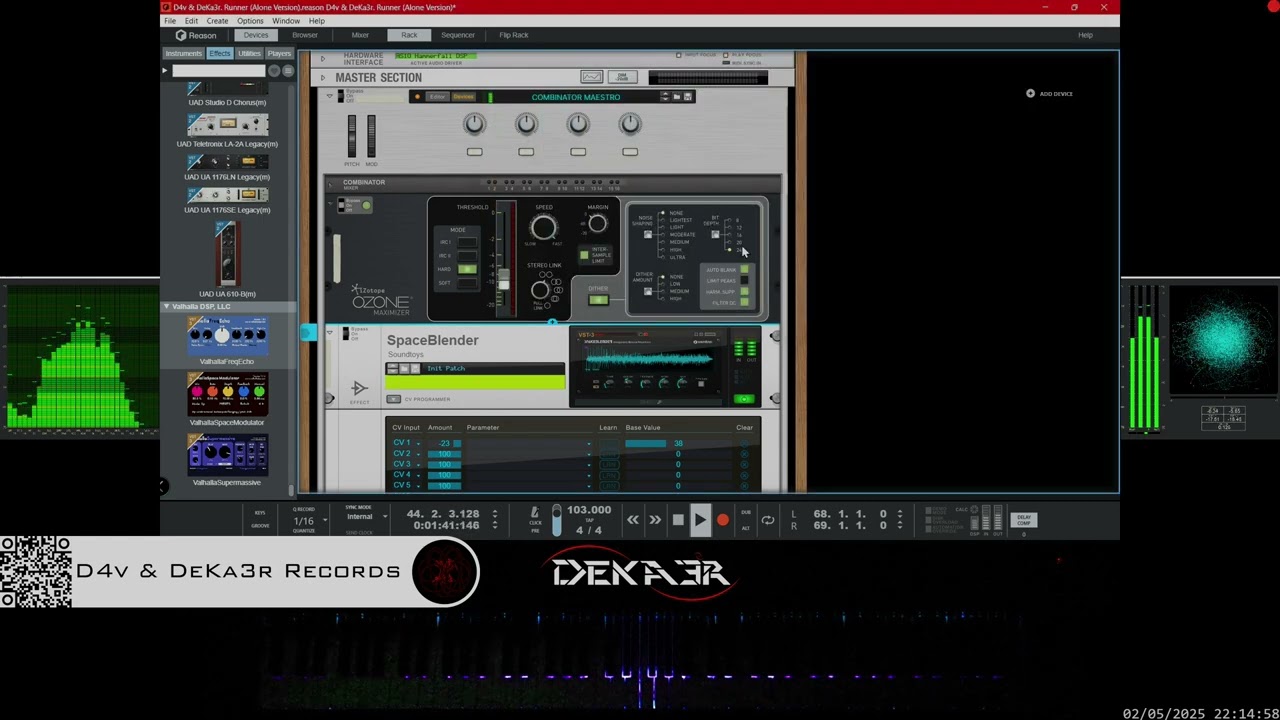Open the Create menu
The width and height of the screenshot is (1280, 720).
pyautogui.click(x=217, y=21)
